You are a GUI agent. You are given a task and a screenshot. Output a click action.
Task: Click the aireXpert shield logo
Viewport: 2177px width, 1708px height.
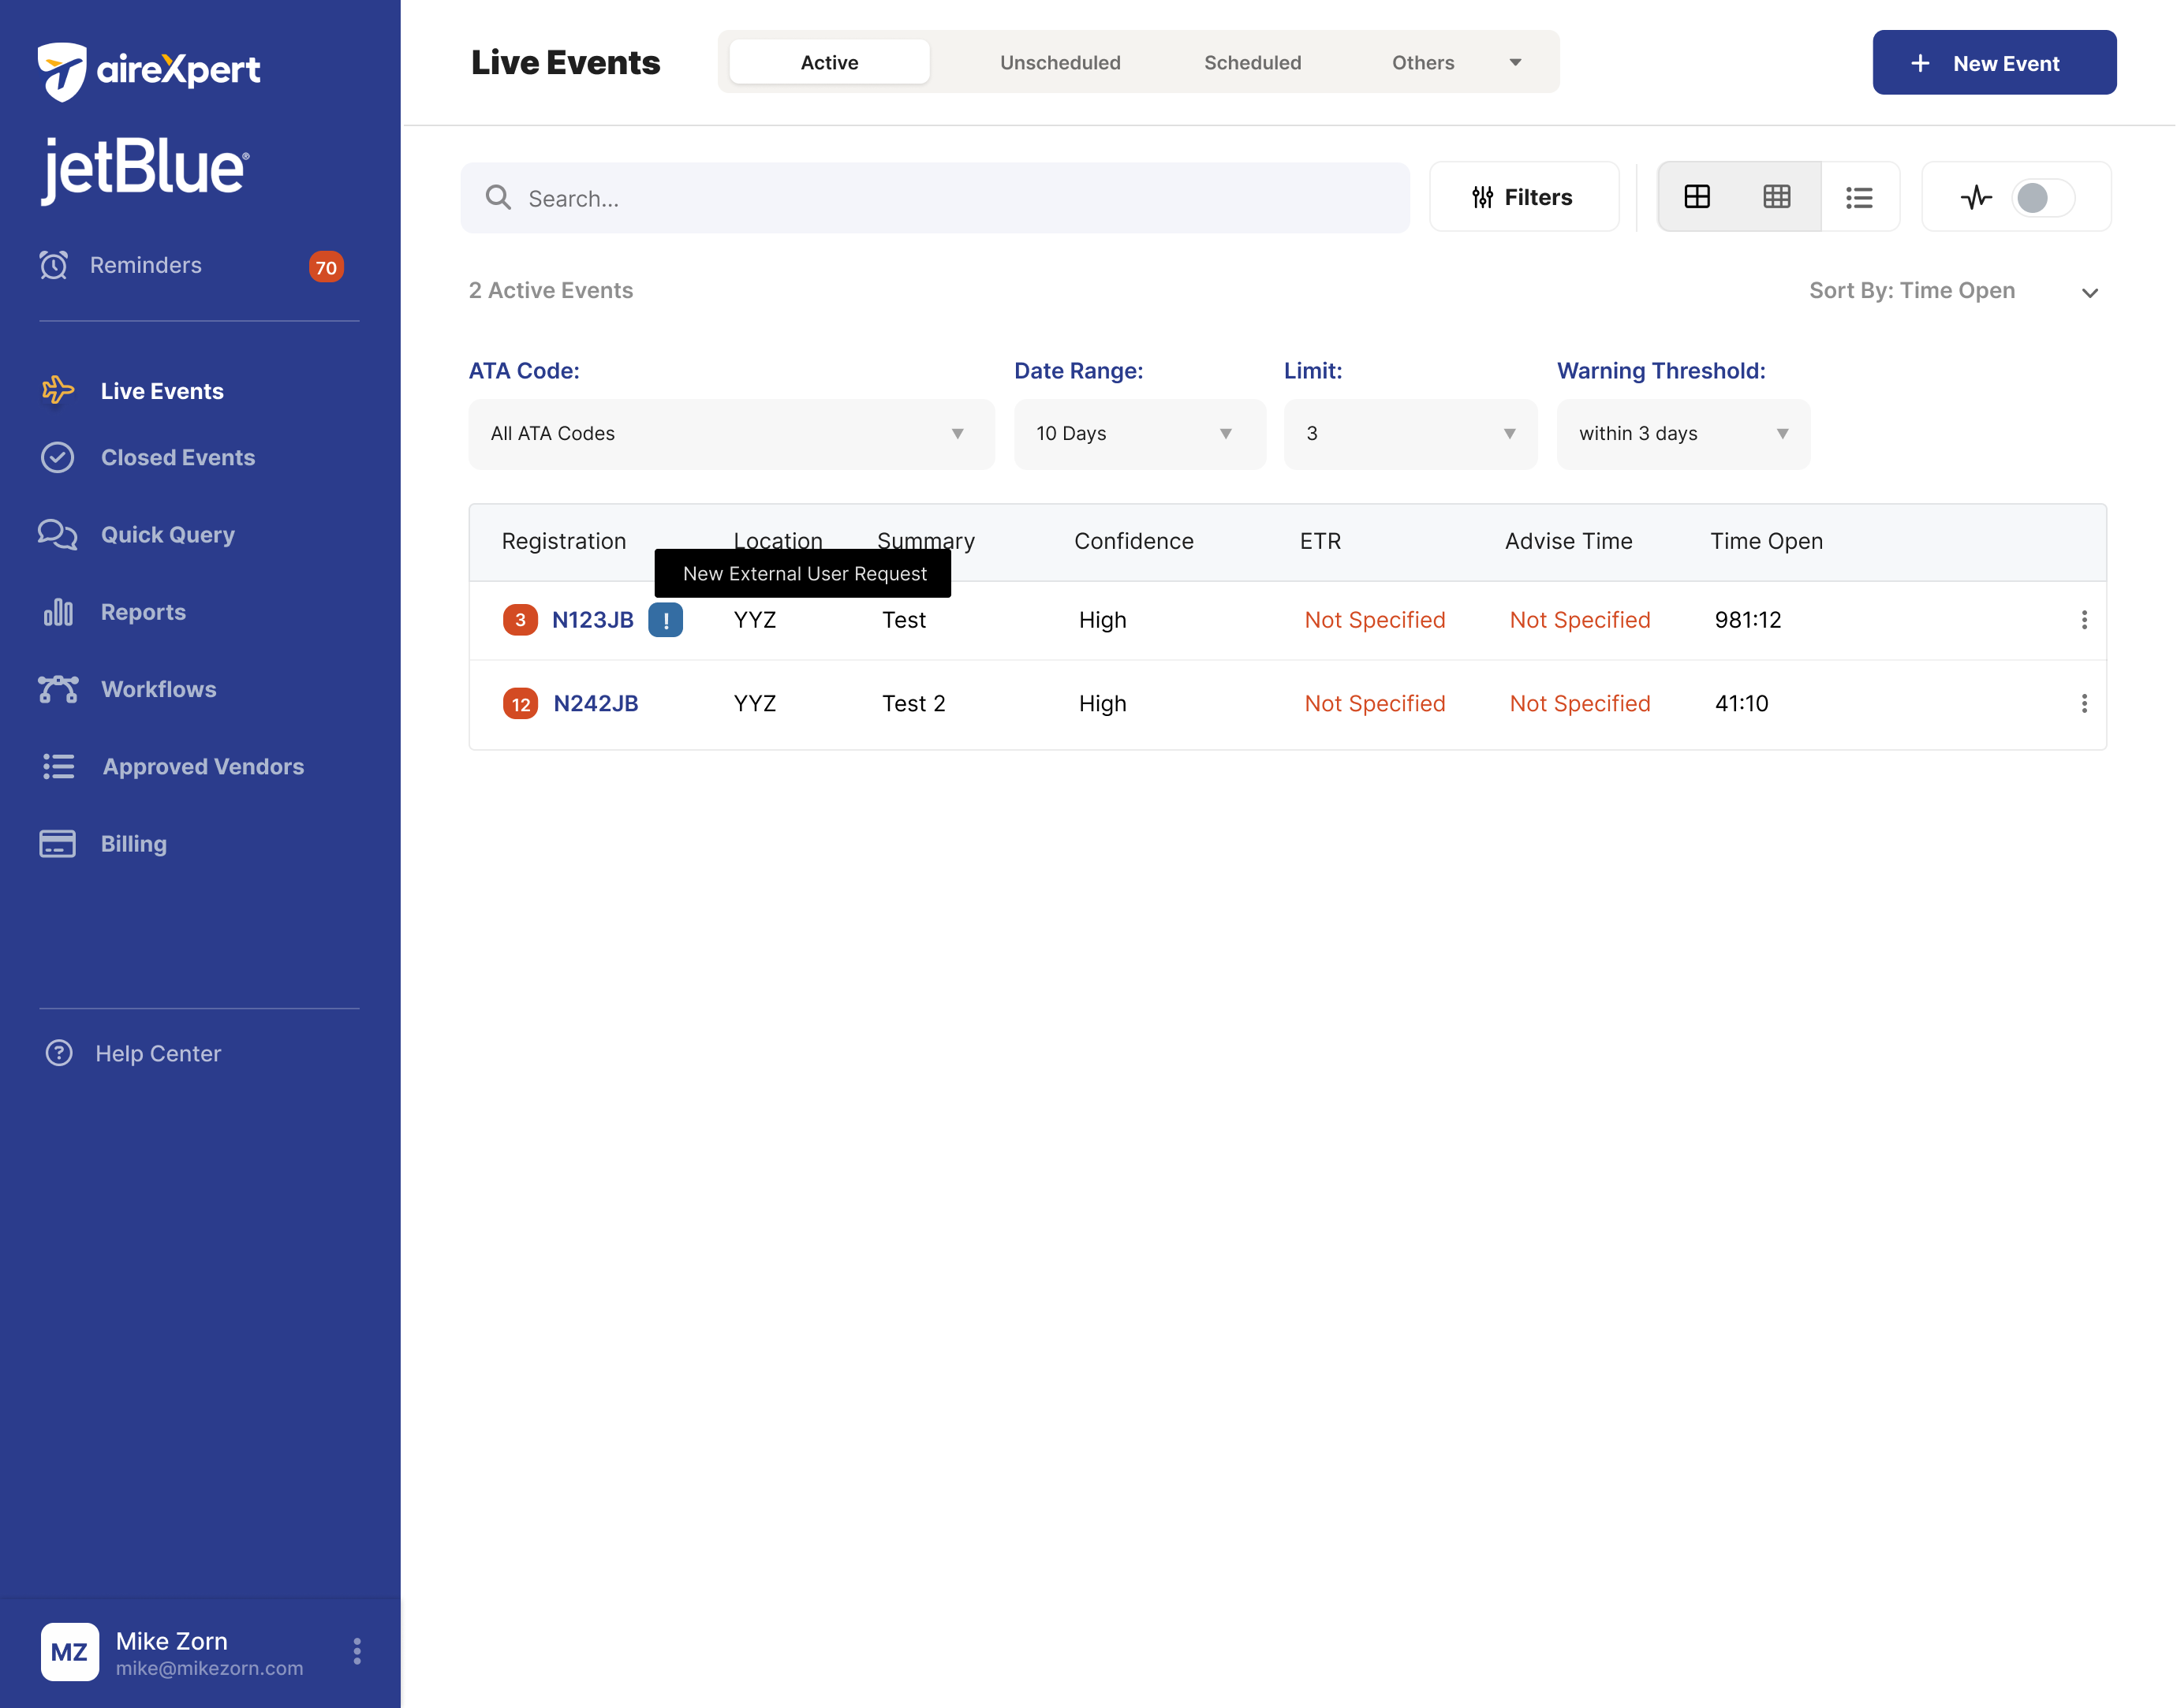point(62,71)
